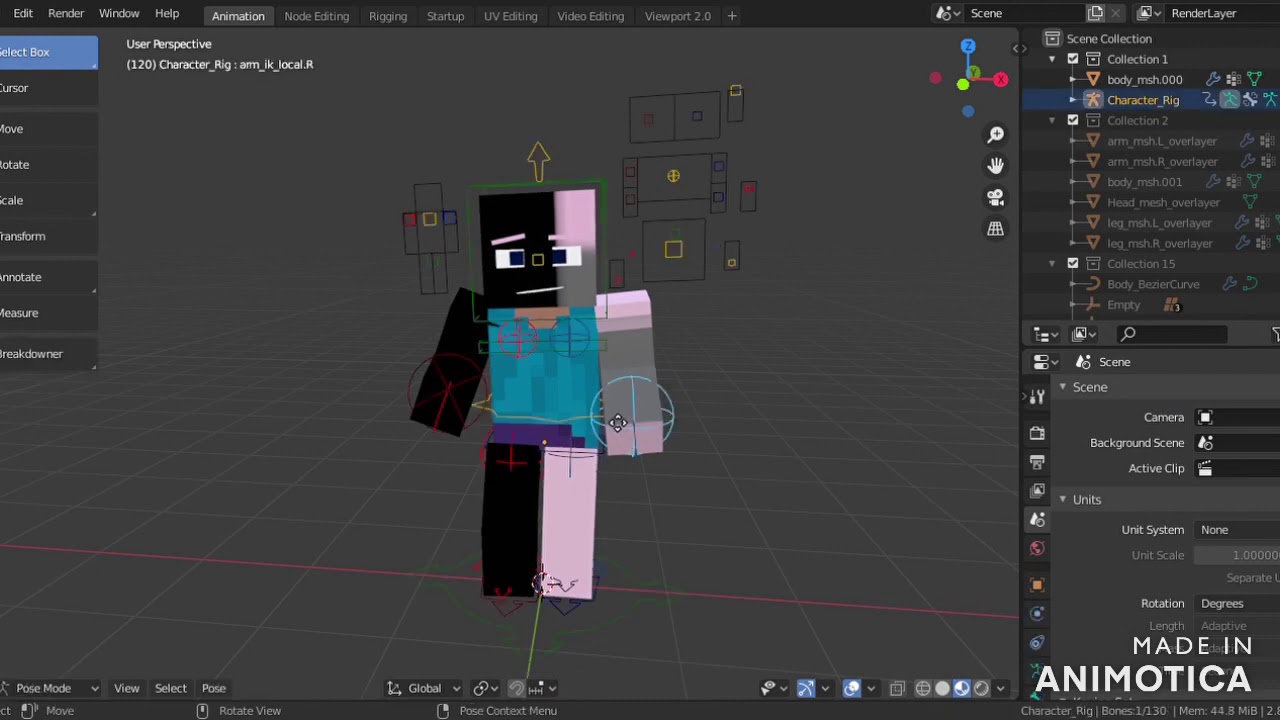
Task: Open the Rotation Degrees dropdown
Action: point(1238,604)
